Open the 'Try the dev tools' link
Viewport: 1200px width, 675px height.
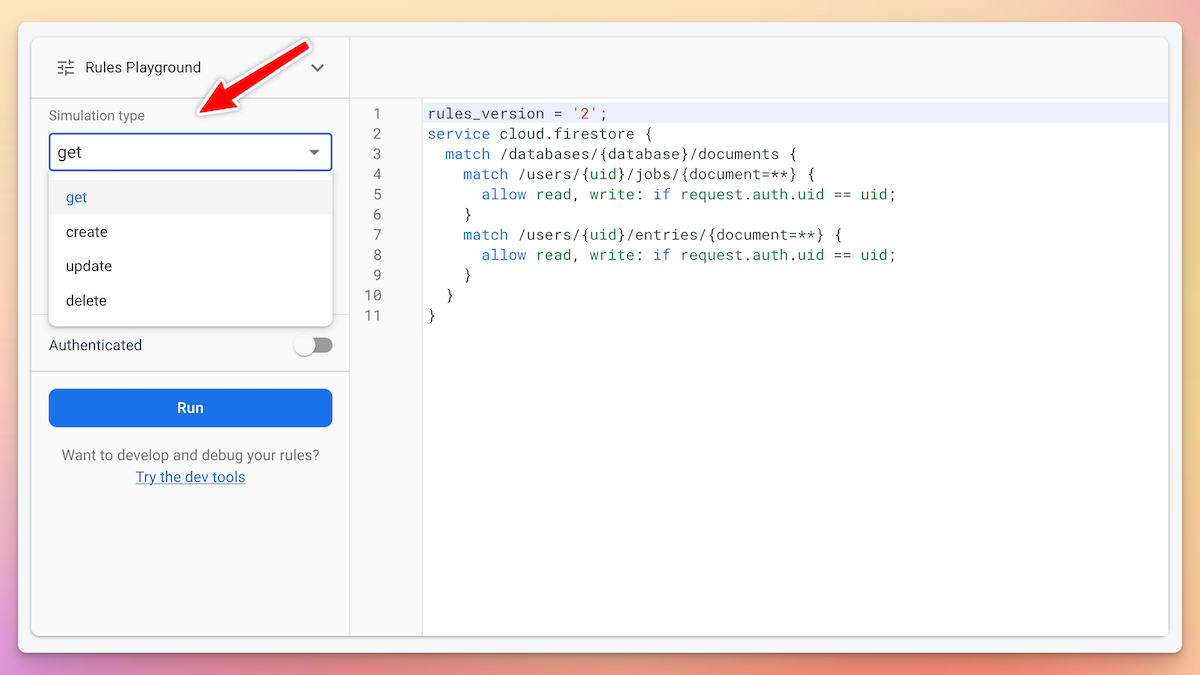click(190, 477)
